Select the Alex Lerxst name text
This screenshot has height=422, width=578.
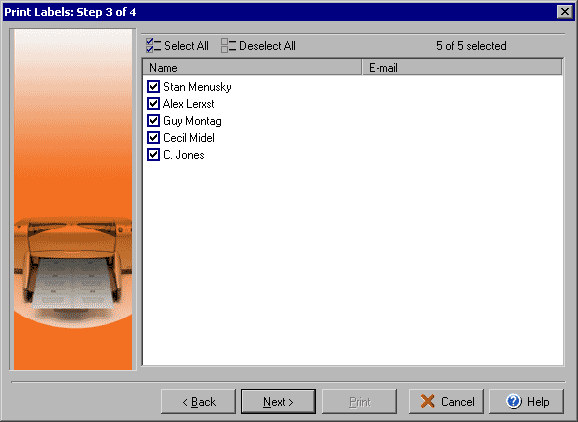pos(188,104)
